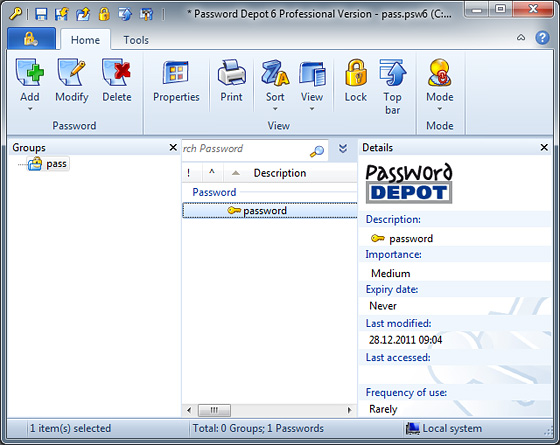Close the Details panel
The height and width of the screenshot is (445, 560).
[x=544, y=147]
